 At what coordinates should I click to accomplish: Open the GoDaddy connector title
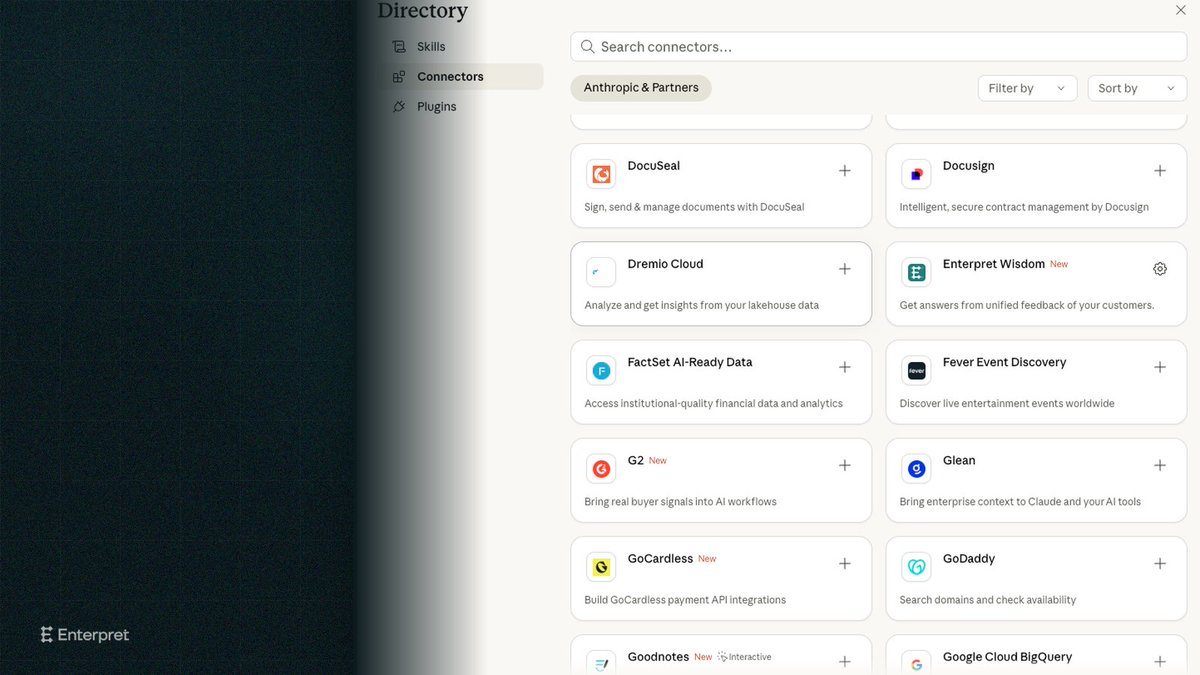coord(969,558)
